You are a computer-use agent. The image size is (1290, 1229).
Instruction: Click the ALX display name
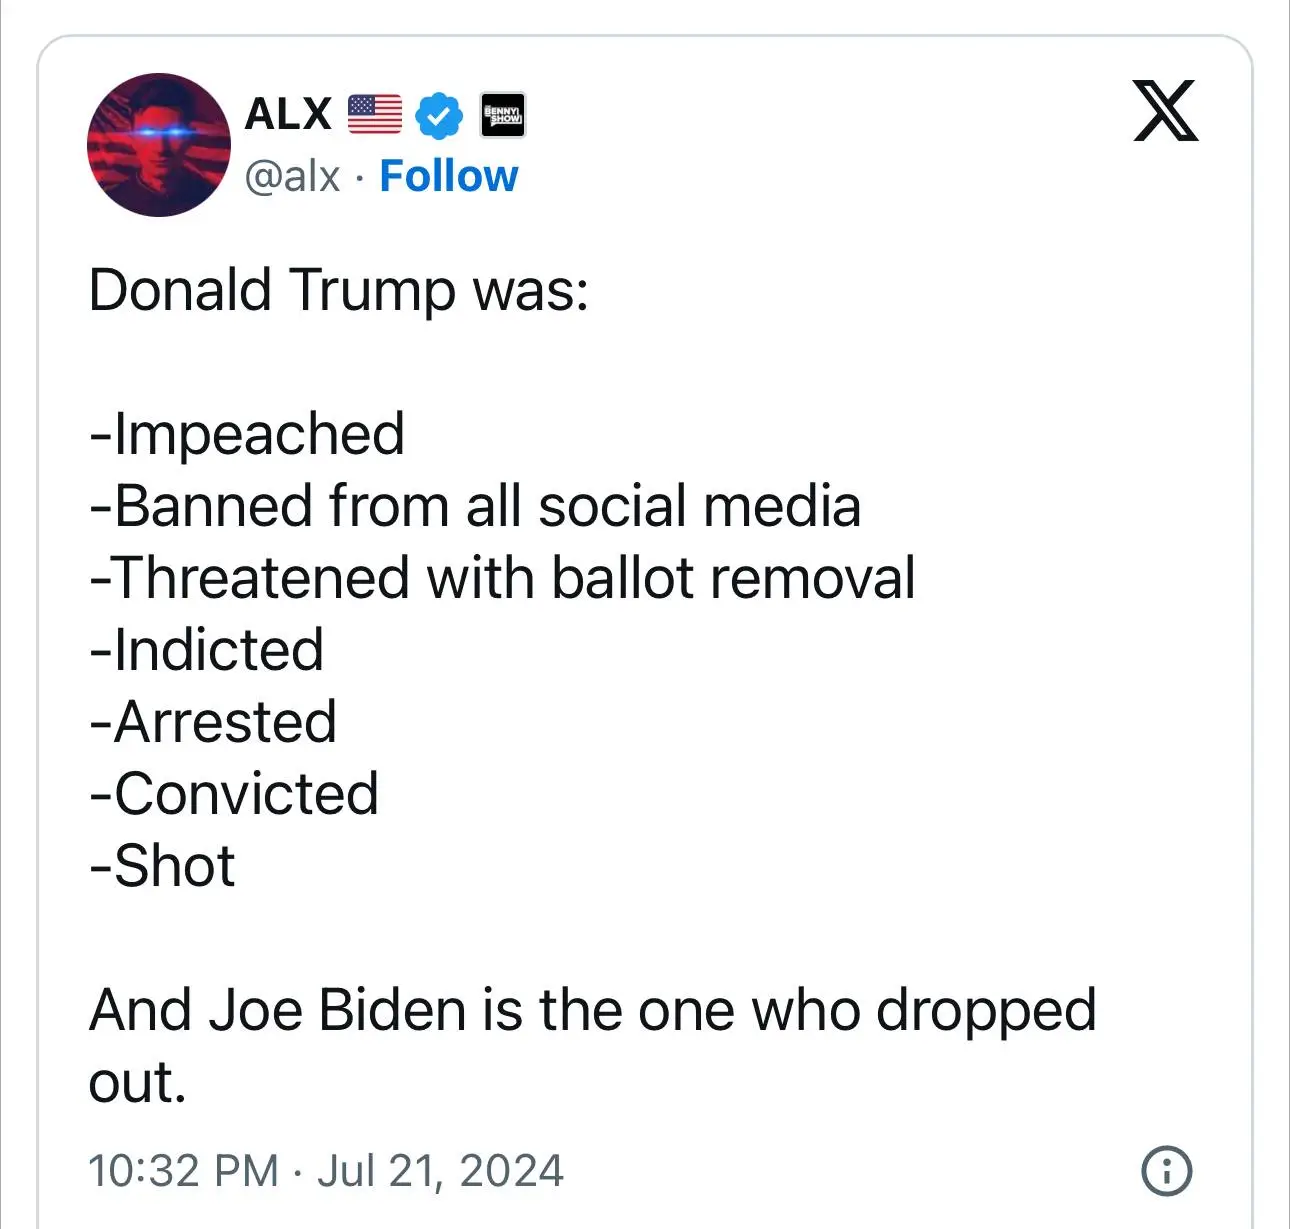pos(288,114)
